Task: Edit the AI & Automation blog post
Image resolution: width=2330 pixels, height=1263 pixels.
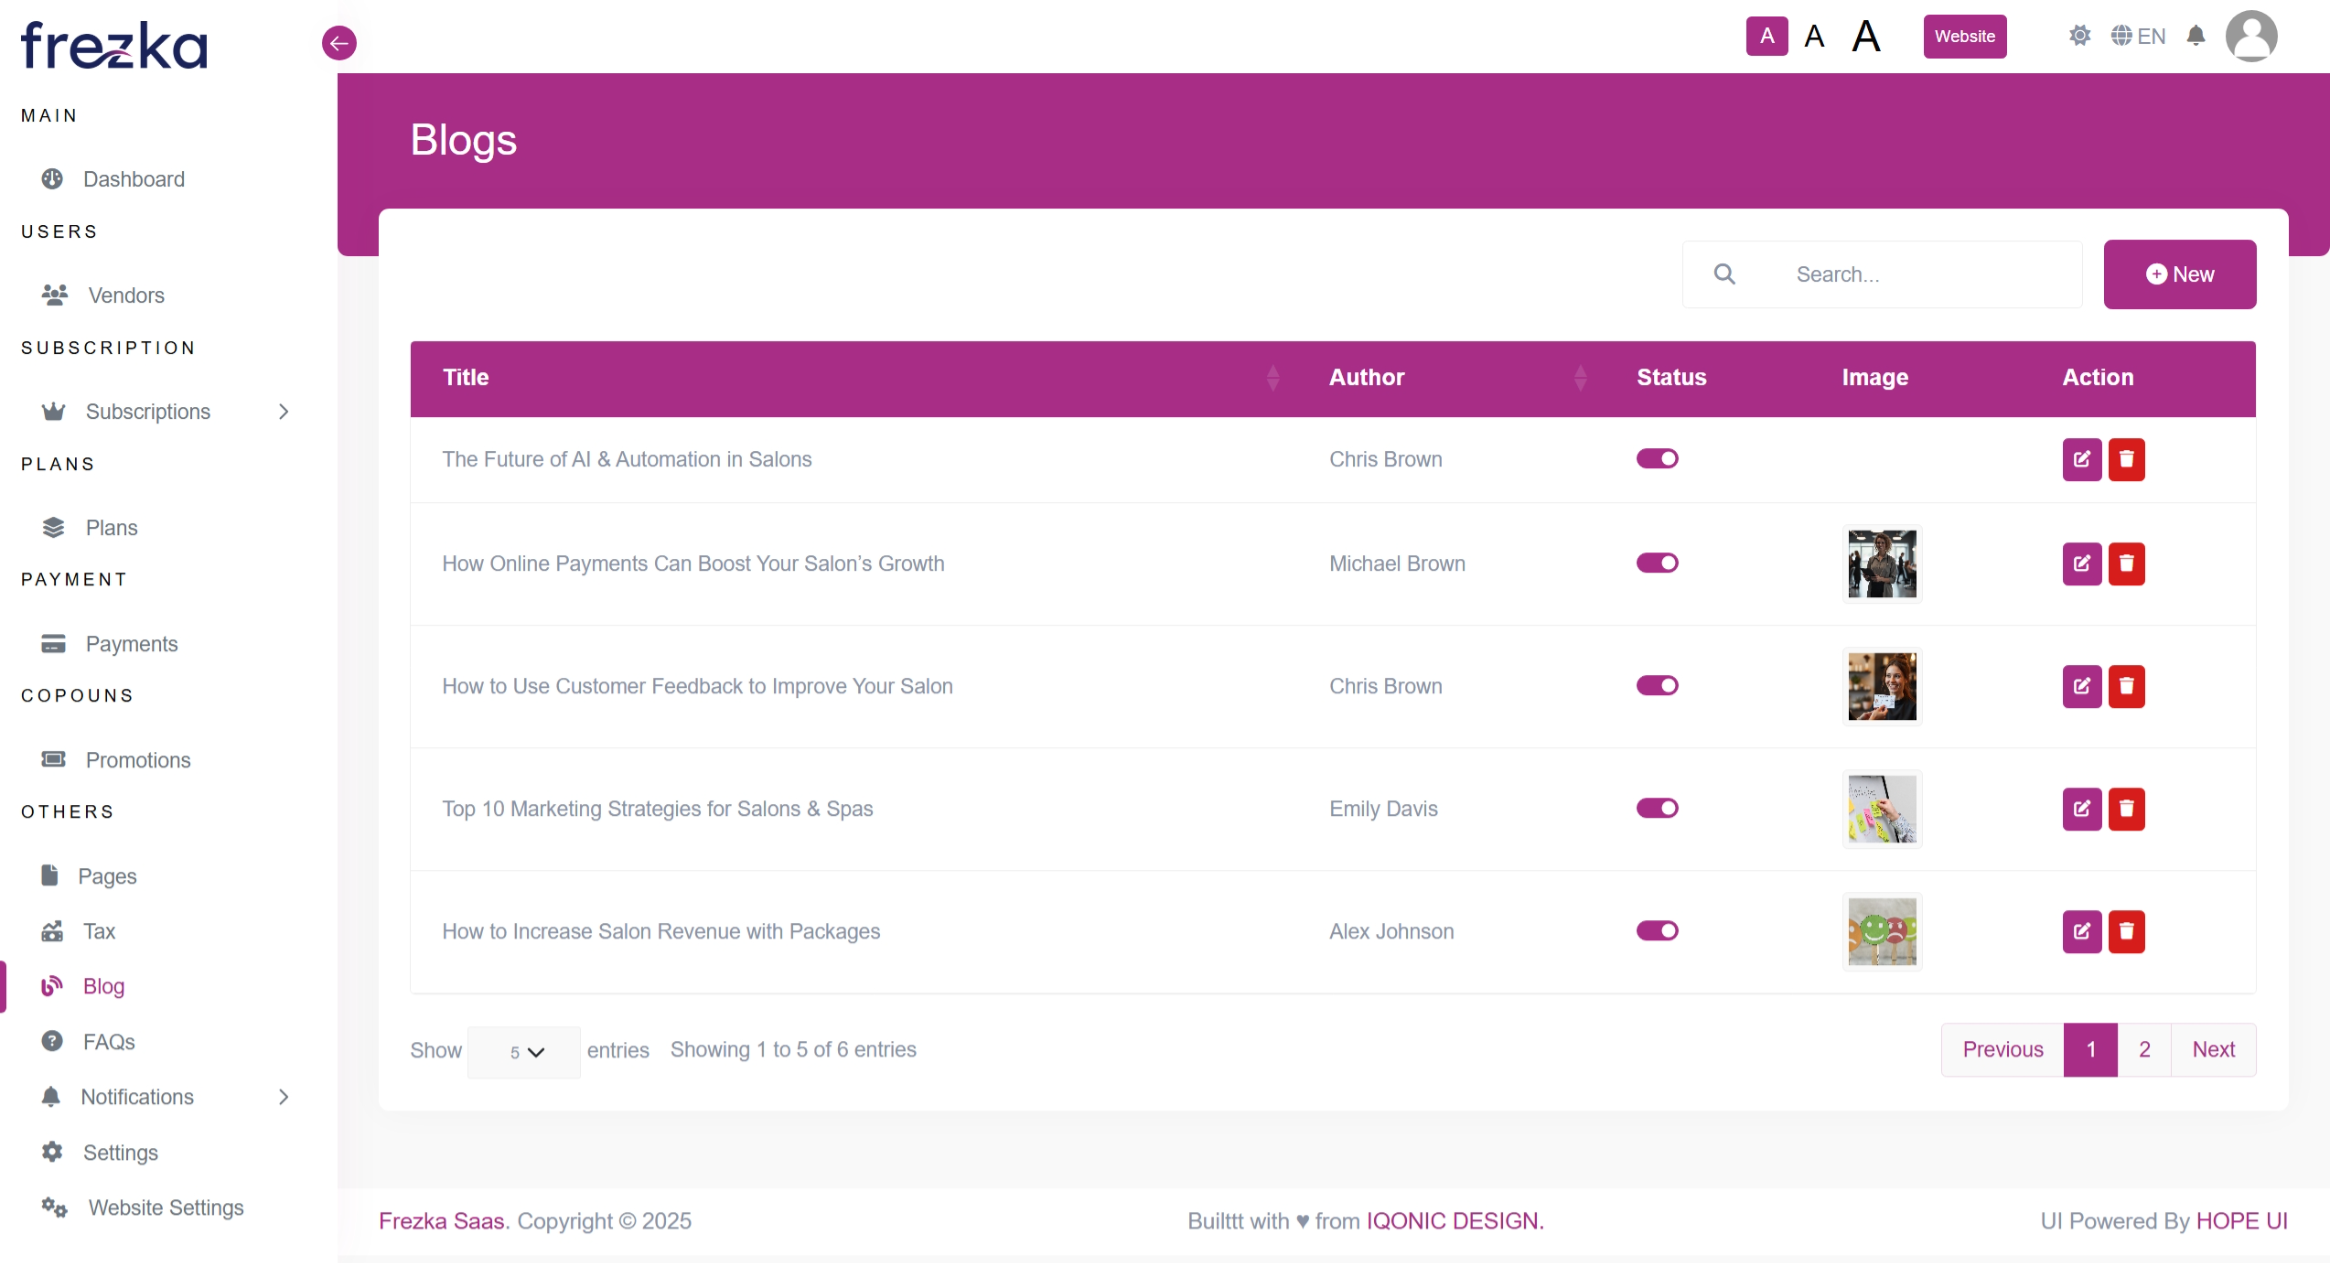Action: click(2081, 460)
